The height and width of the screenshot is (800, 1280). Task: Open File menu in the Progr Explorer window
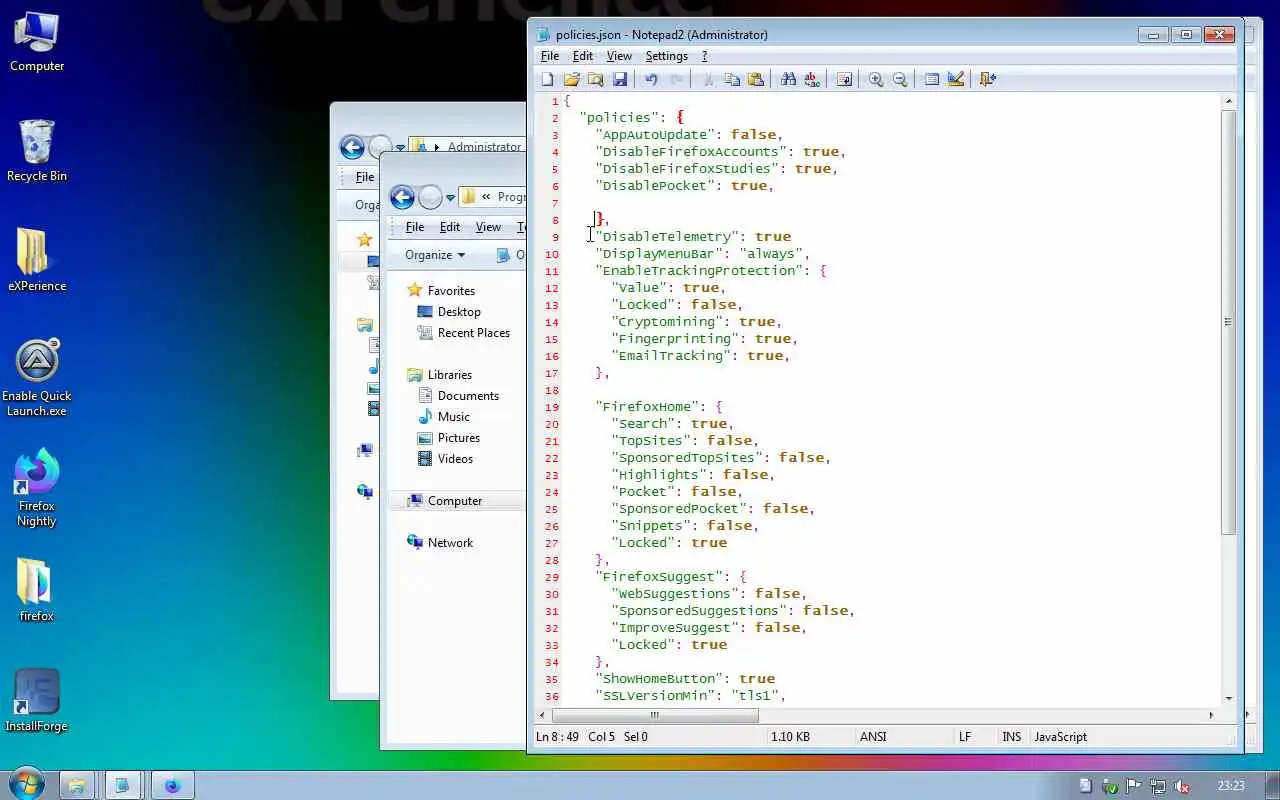pos(414,227)
